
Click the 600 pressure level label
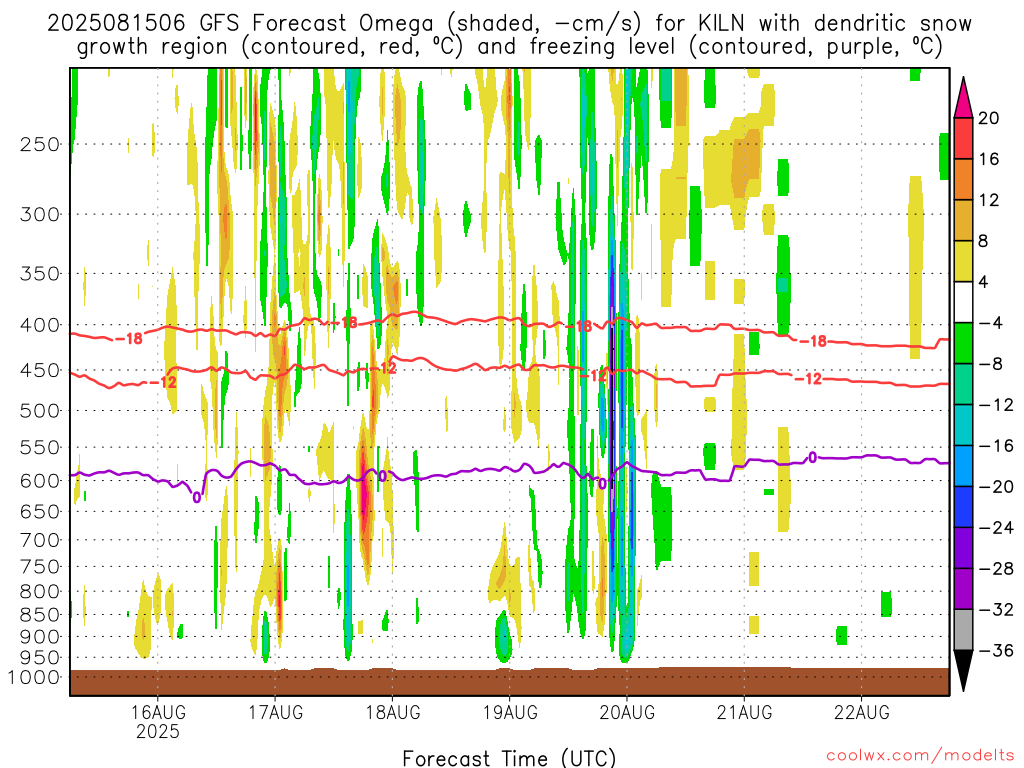click(x=40, y=481)
